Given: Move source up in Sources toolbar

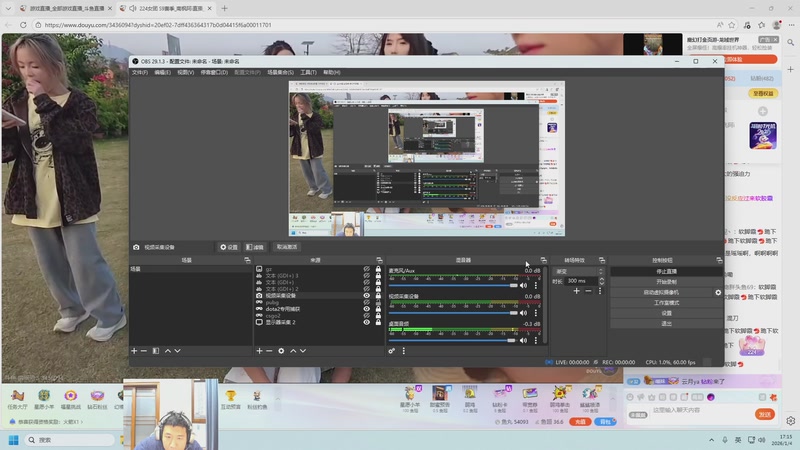Looking at the screenshot, I should tap(293, 351).
